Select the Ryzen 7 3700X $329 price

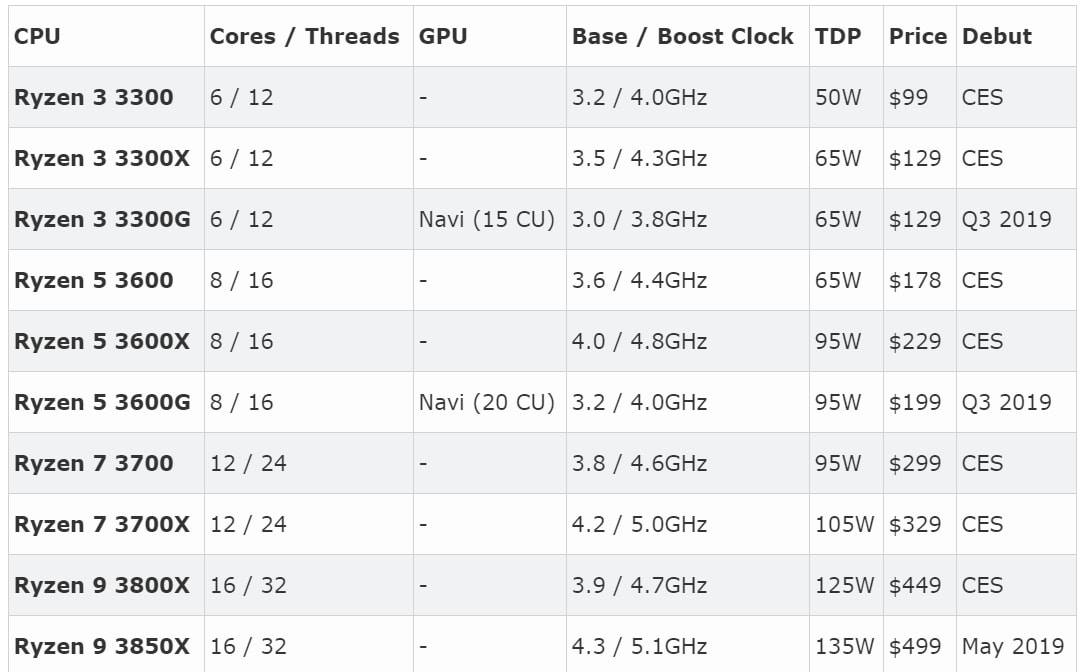click(x=915, y=524)
